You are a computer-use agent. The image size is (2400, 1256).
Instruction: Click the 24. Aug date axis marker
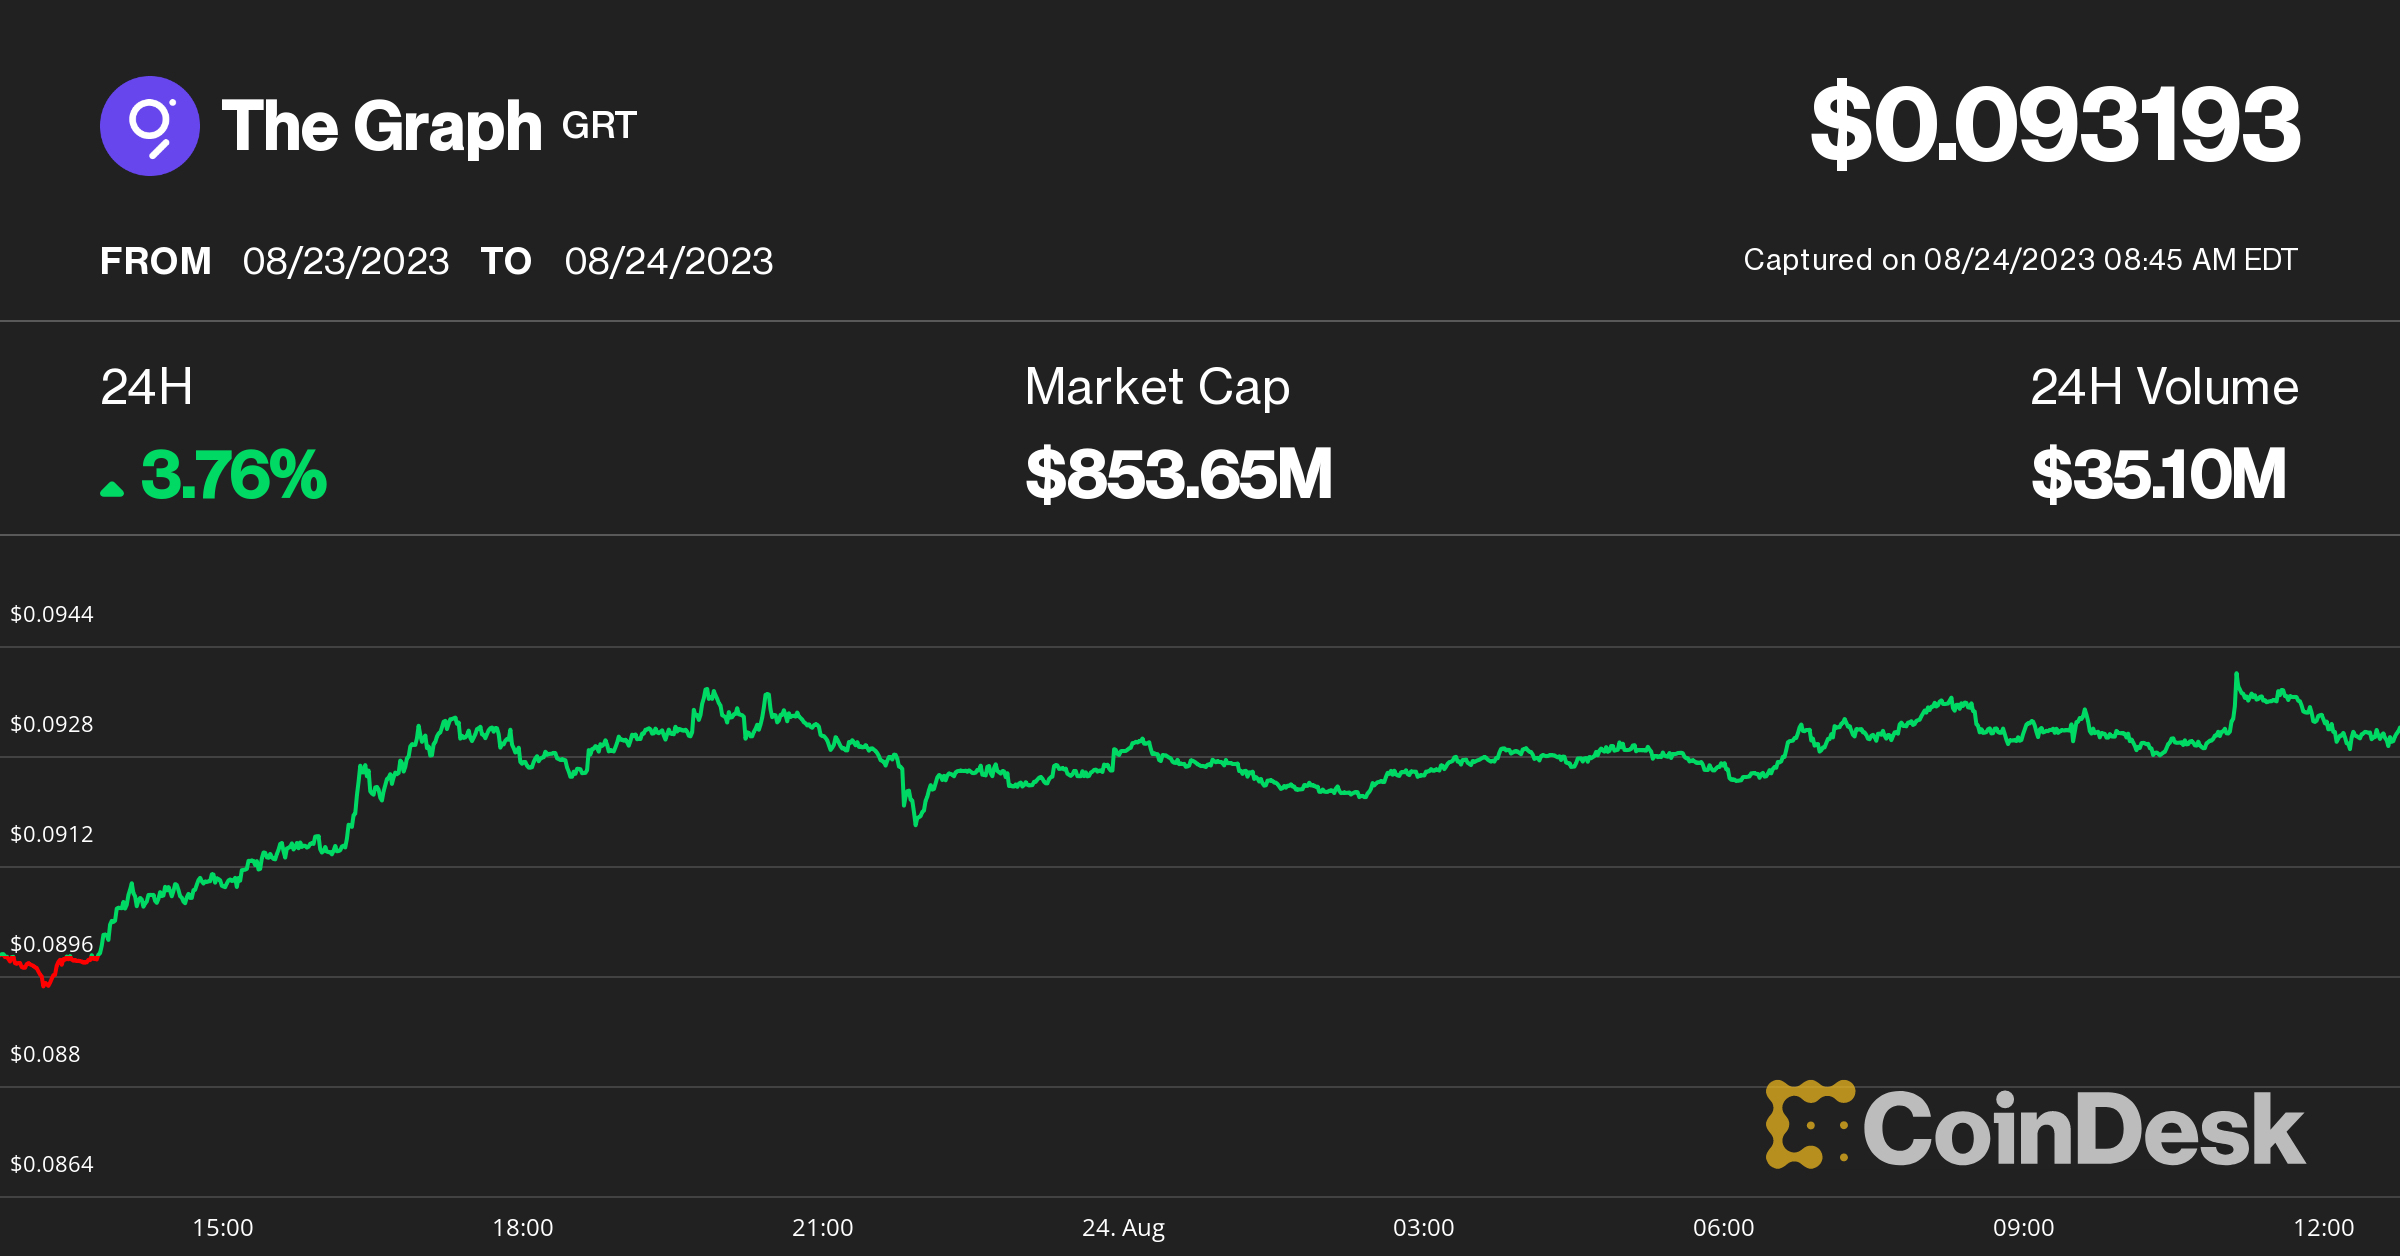point(1123,1227)
